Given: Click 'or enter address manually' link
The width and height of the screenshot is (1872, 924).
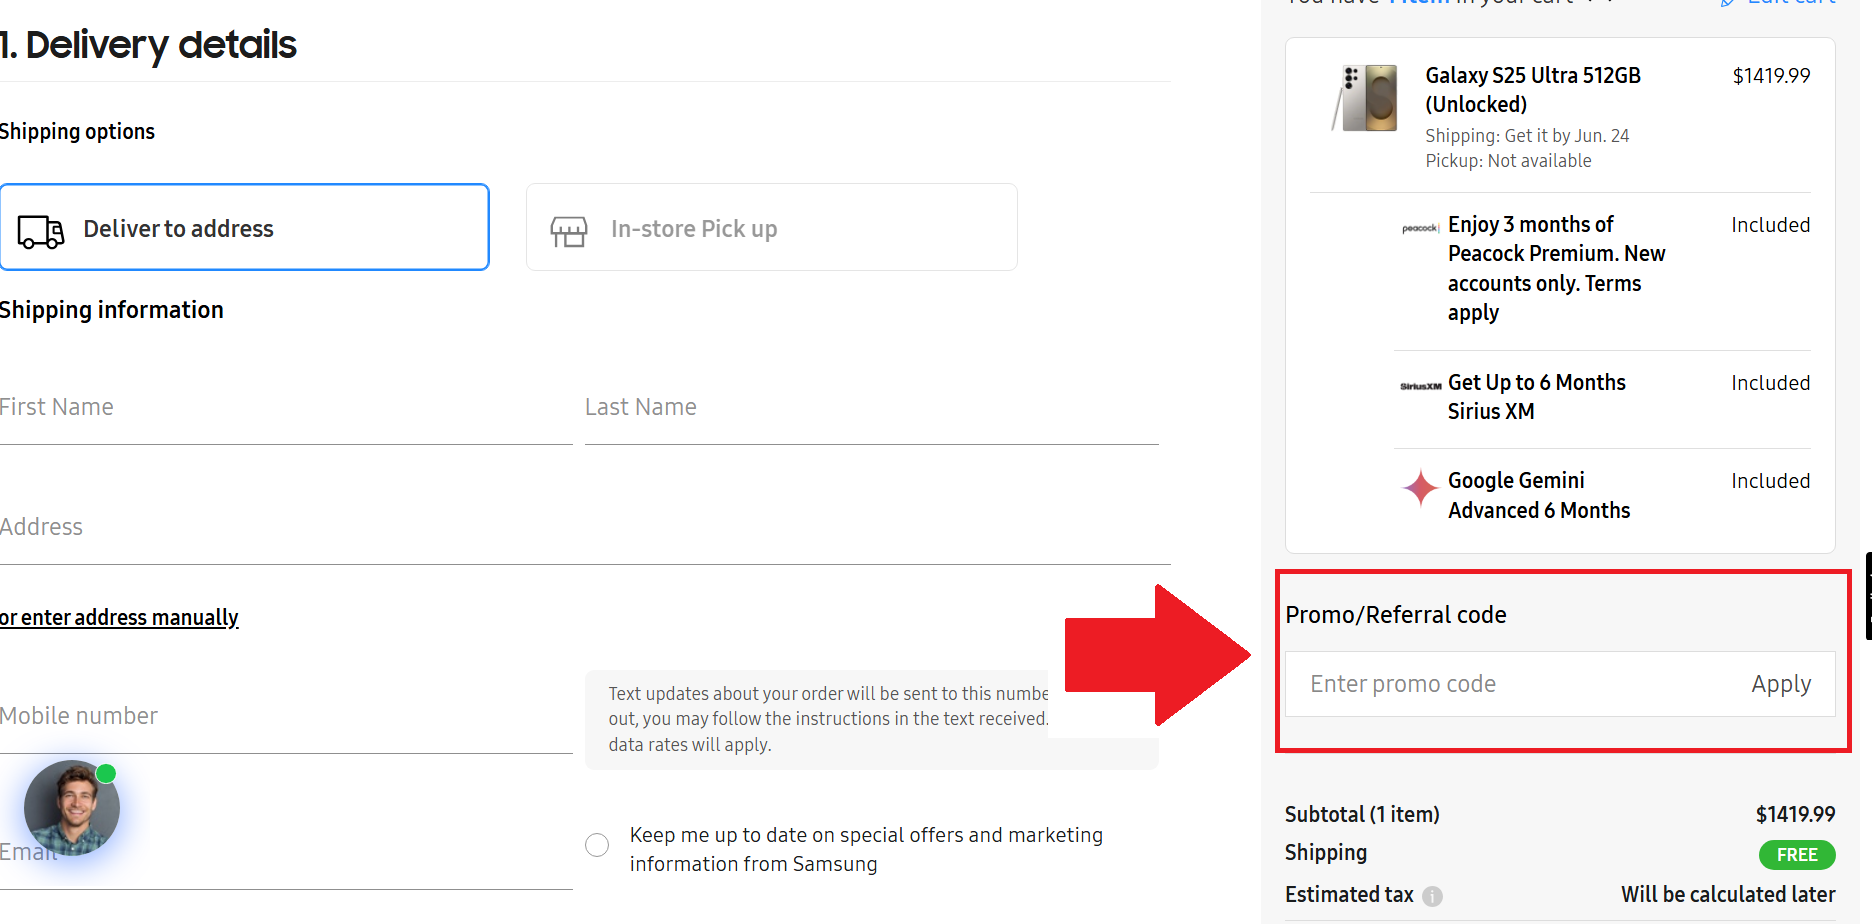Looking at the screenshot, I should [119, 618].
